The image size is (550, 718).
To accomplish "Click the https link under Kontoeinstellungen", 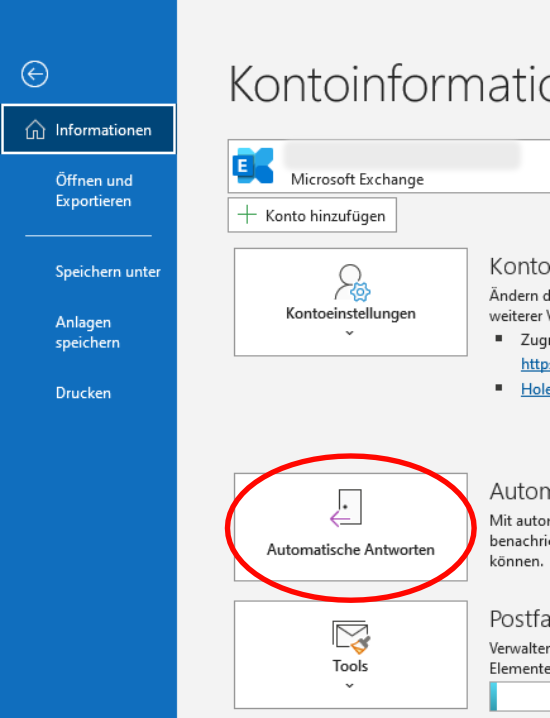I will [x=535, y=364].
